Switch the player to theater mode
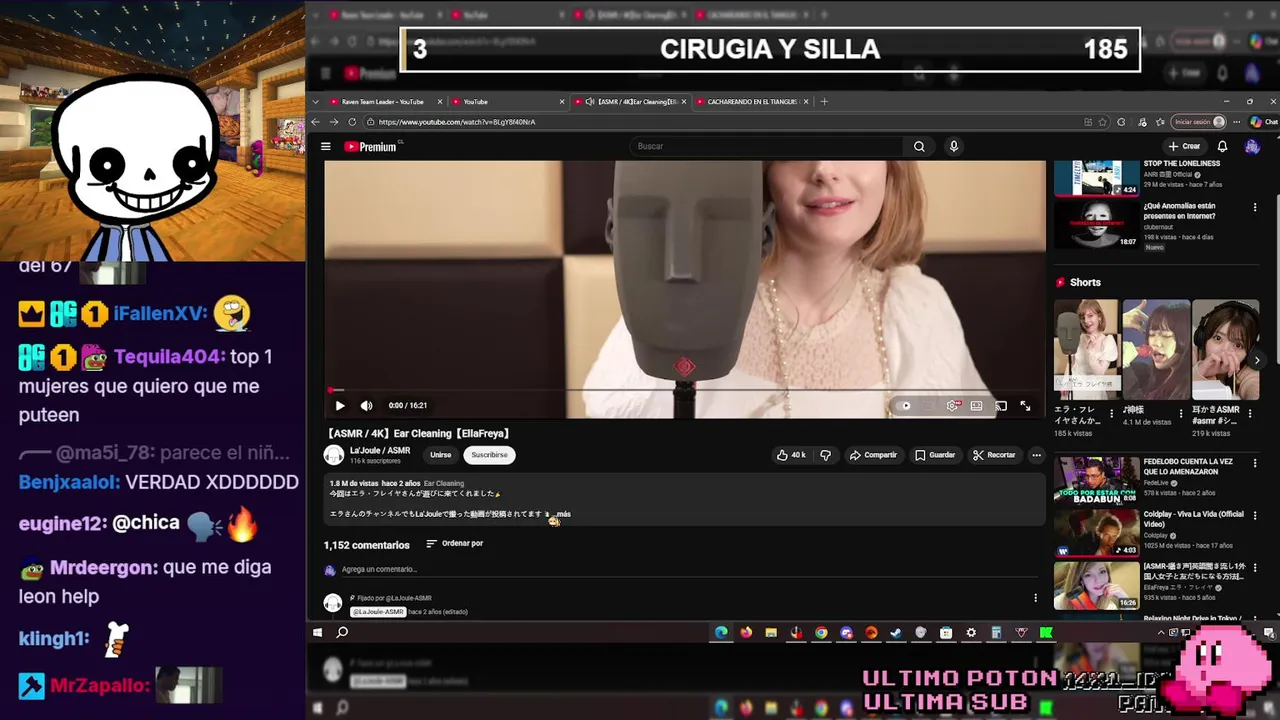This screenshot has height=720, width=1280. click(x=976, y=405)
